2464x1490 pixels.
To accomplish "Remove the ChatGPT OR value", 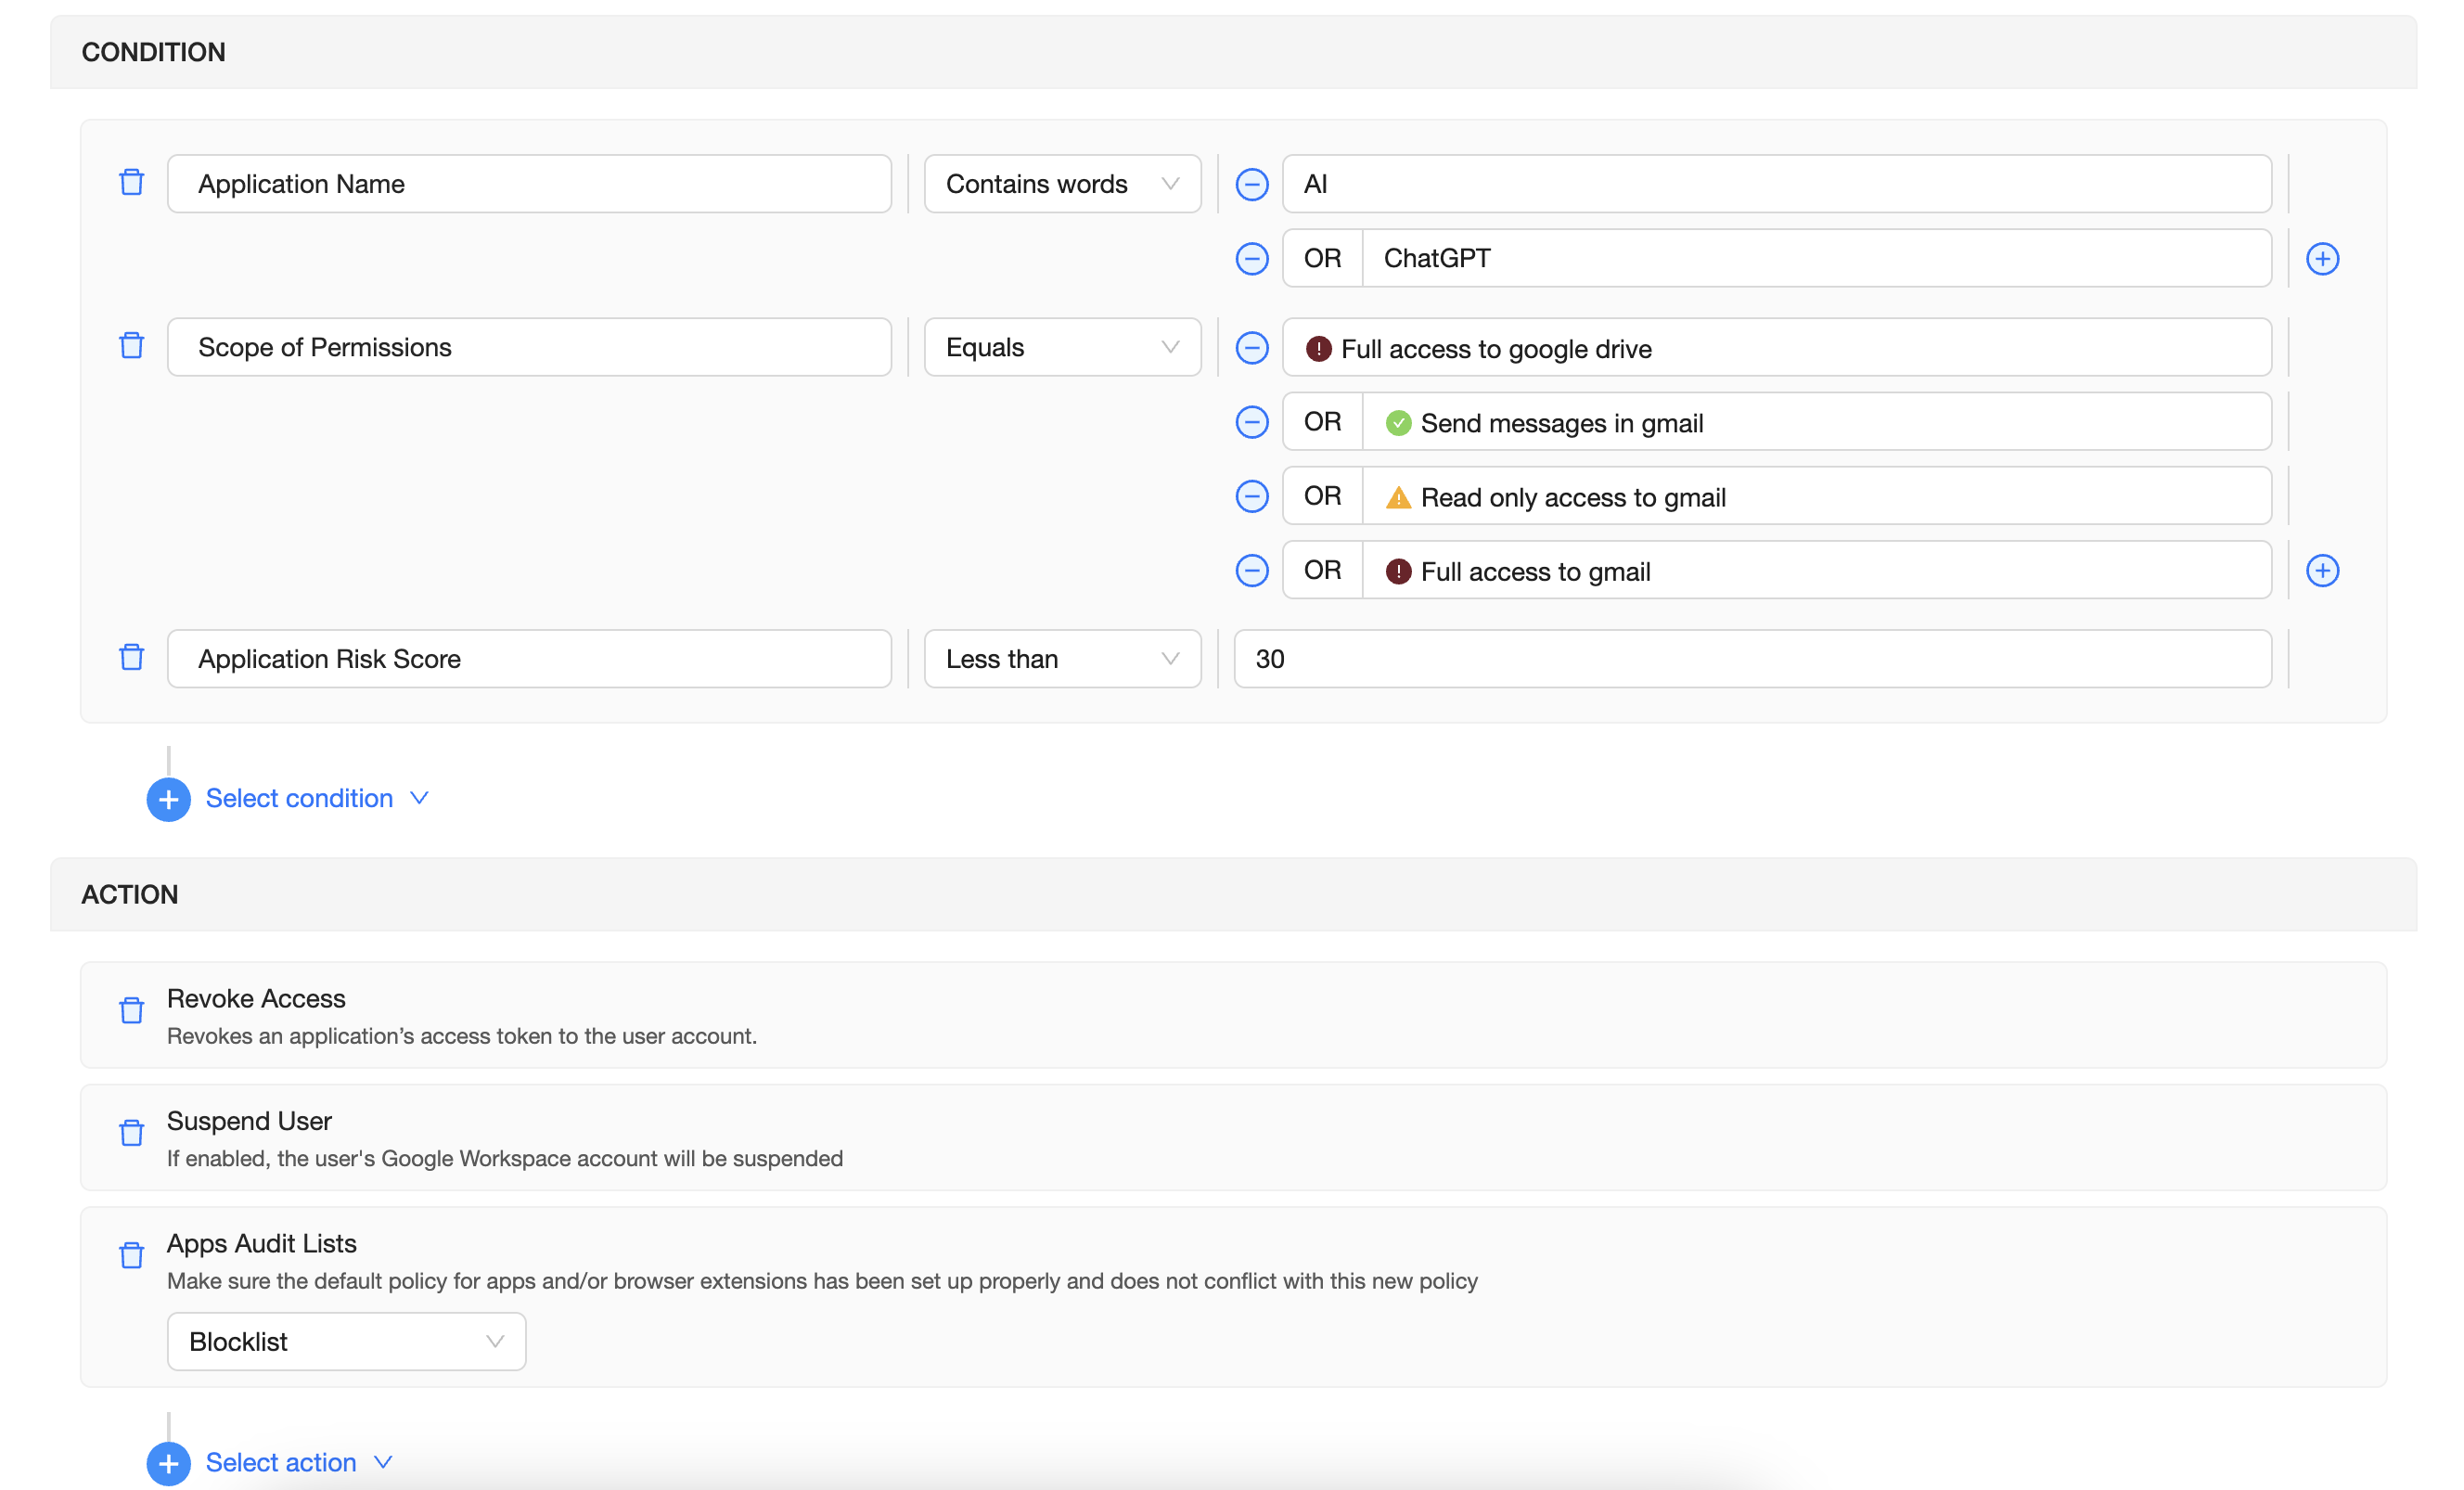I will point(1251,259).
